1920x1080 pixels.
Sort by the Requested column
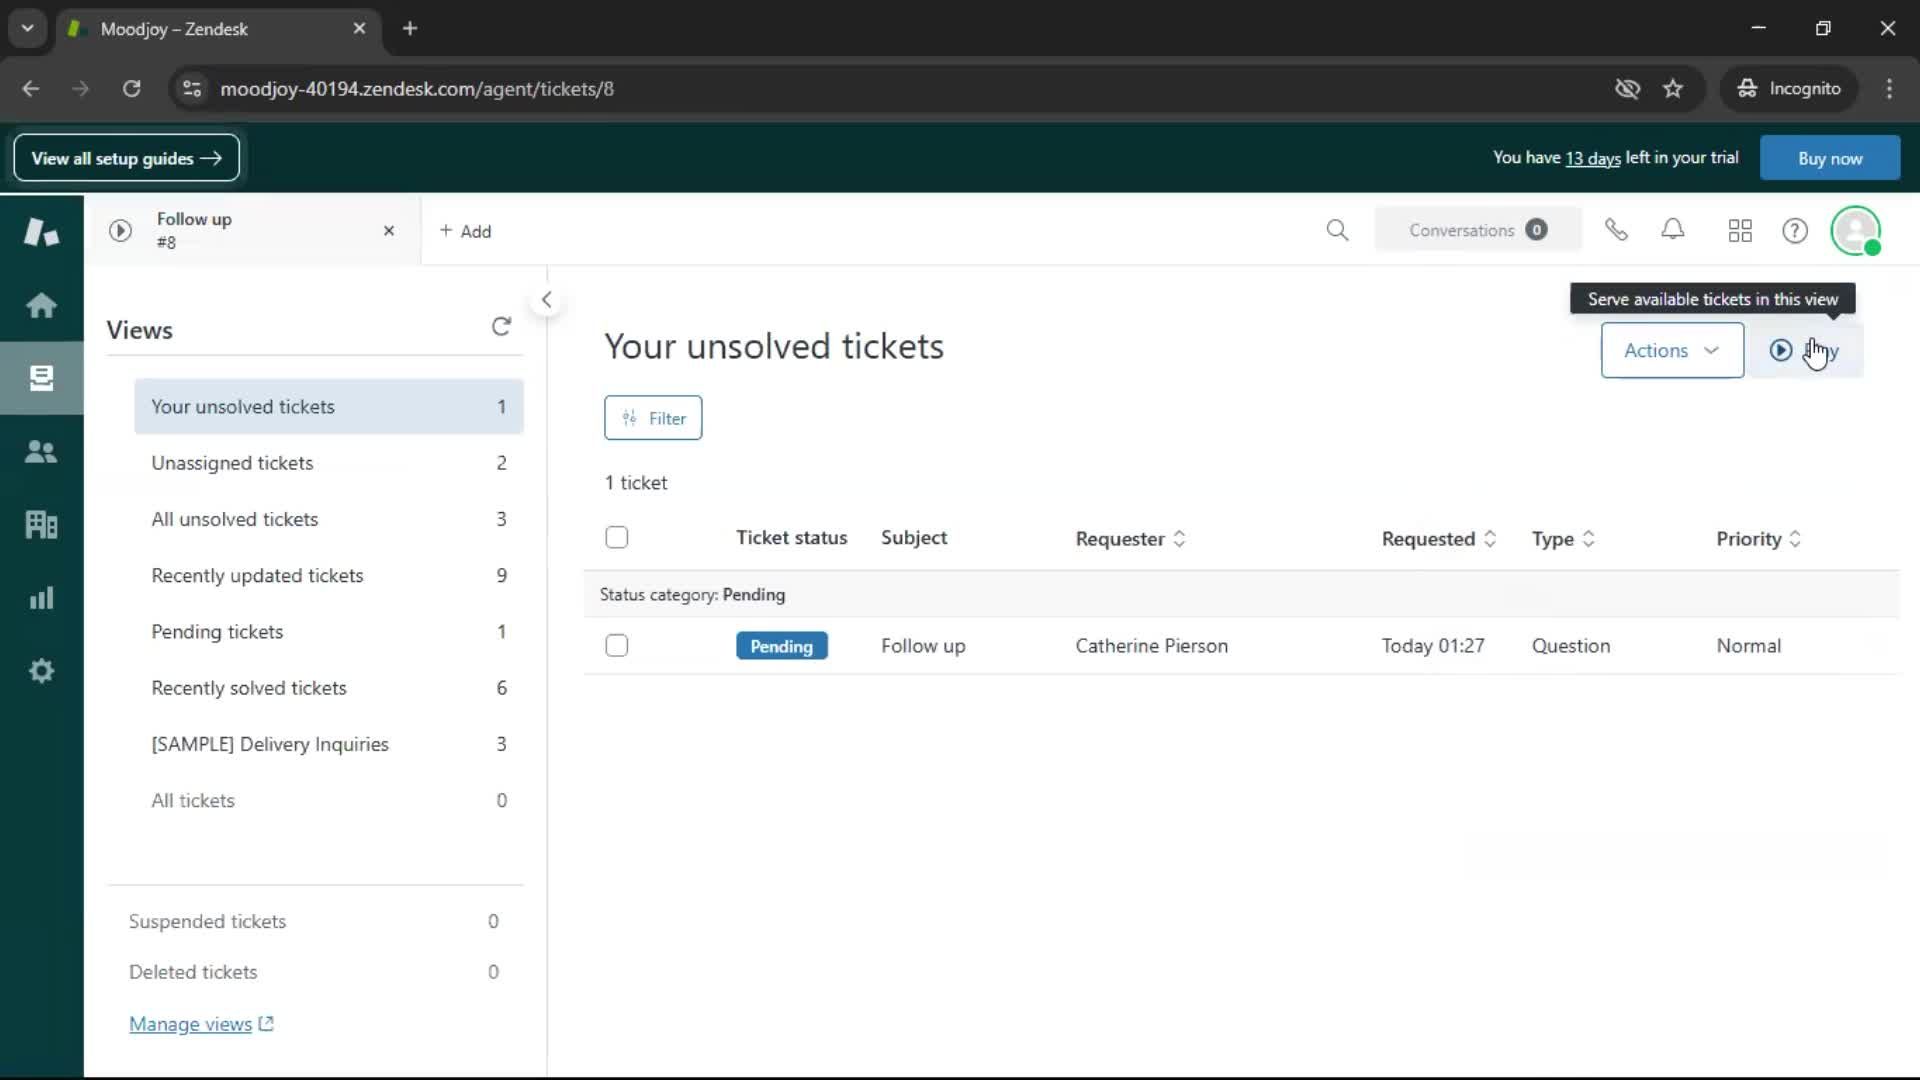coord(1438,539)
